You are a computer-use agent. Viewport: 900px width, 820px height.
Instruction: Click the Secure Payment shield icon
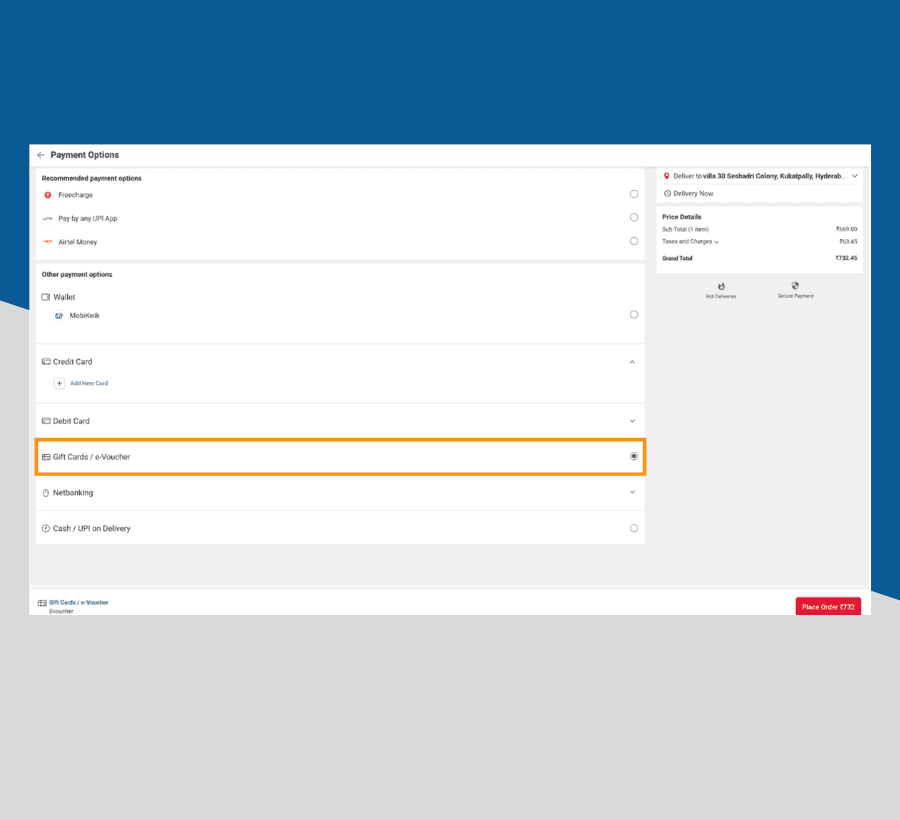(795, 286)
